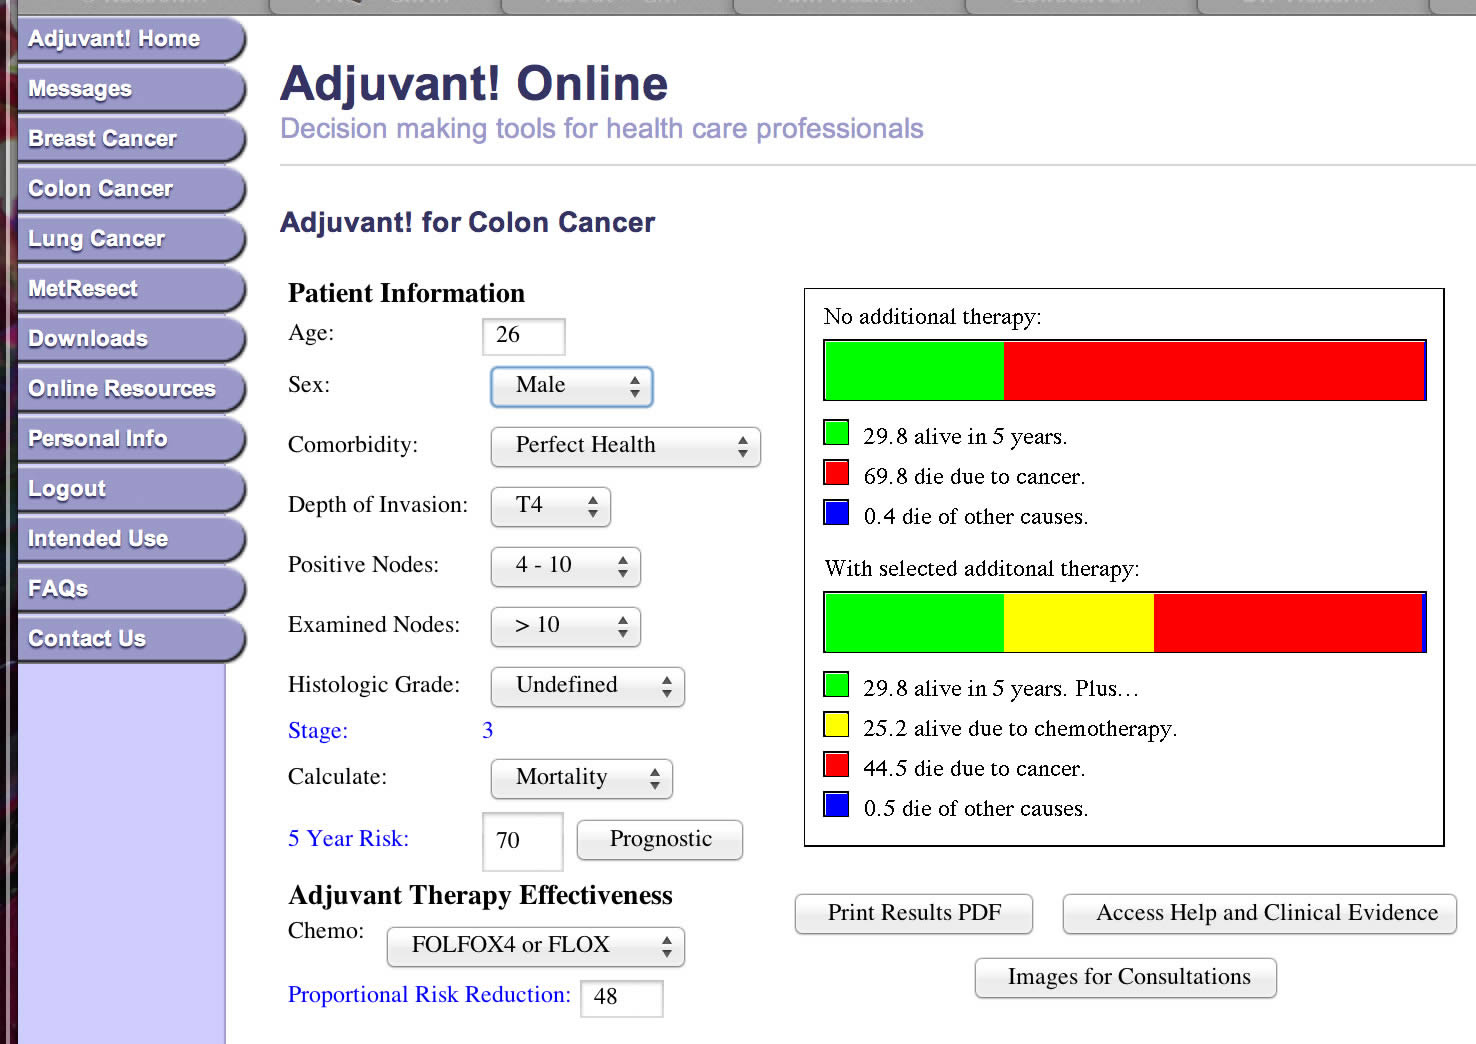Click the Stage link
Screen dimensions: 1476x1044
(x=318, y=731)
